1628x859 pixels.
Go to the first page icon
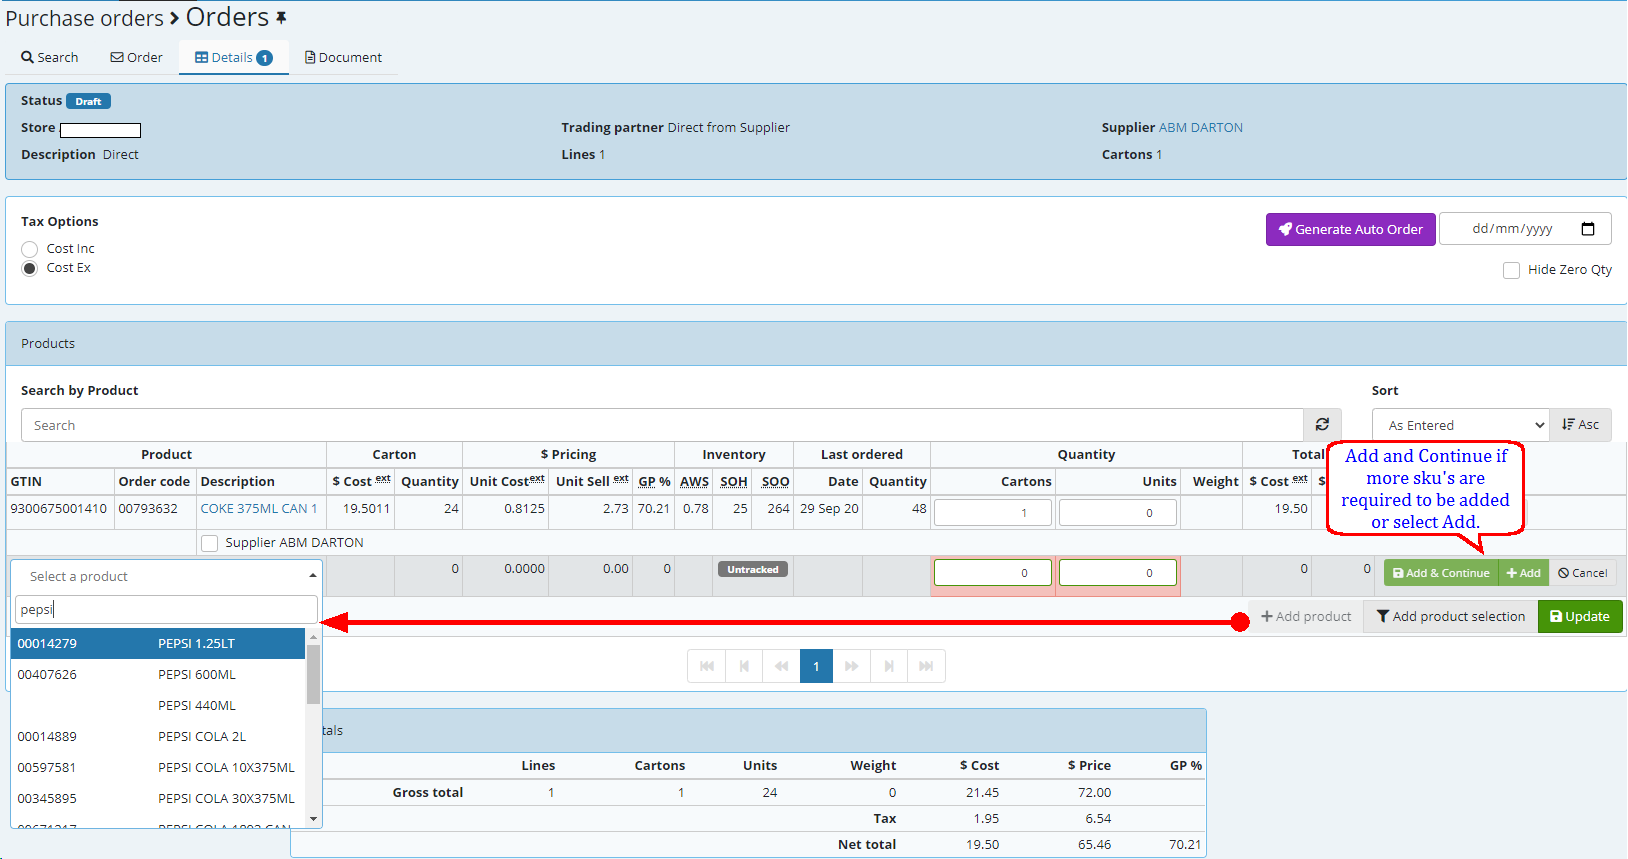coord(706,666)
